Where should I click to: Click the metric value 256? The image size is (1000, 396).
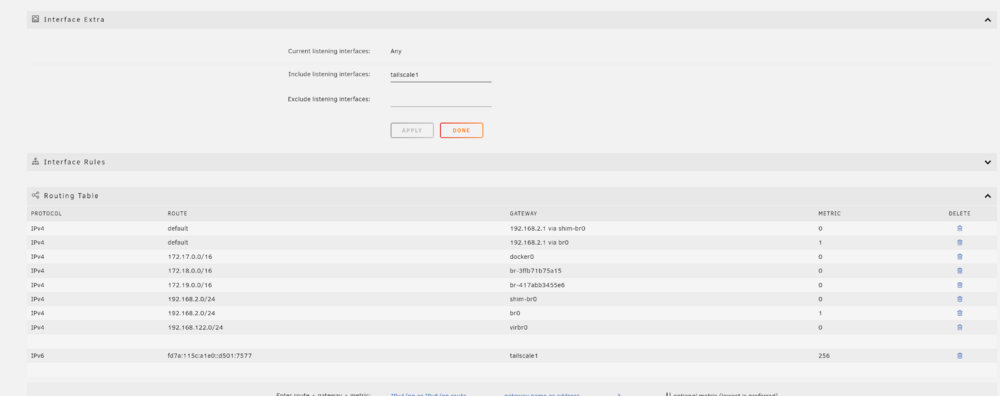click(x=824, y=356)
